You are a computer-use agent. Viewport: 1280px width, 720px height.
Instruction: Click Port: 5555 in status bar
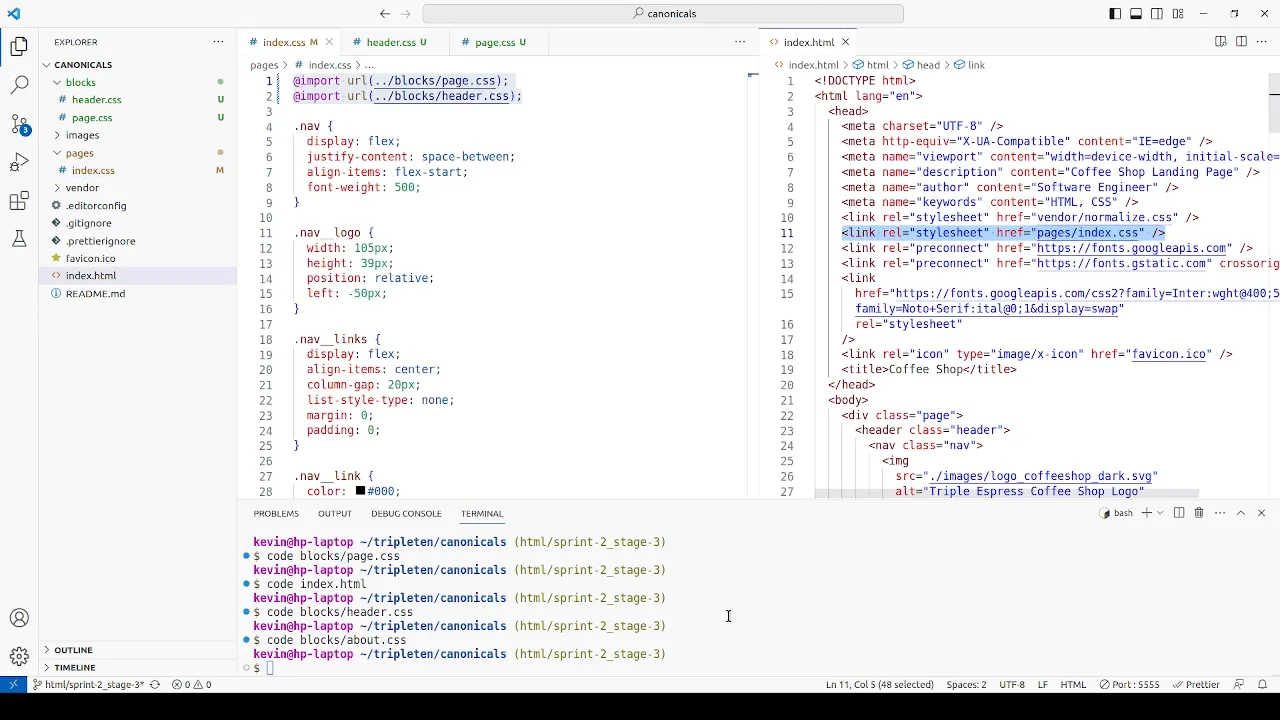[x=1129, y=685]
